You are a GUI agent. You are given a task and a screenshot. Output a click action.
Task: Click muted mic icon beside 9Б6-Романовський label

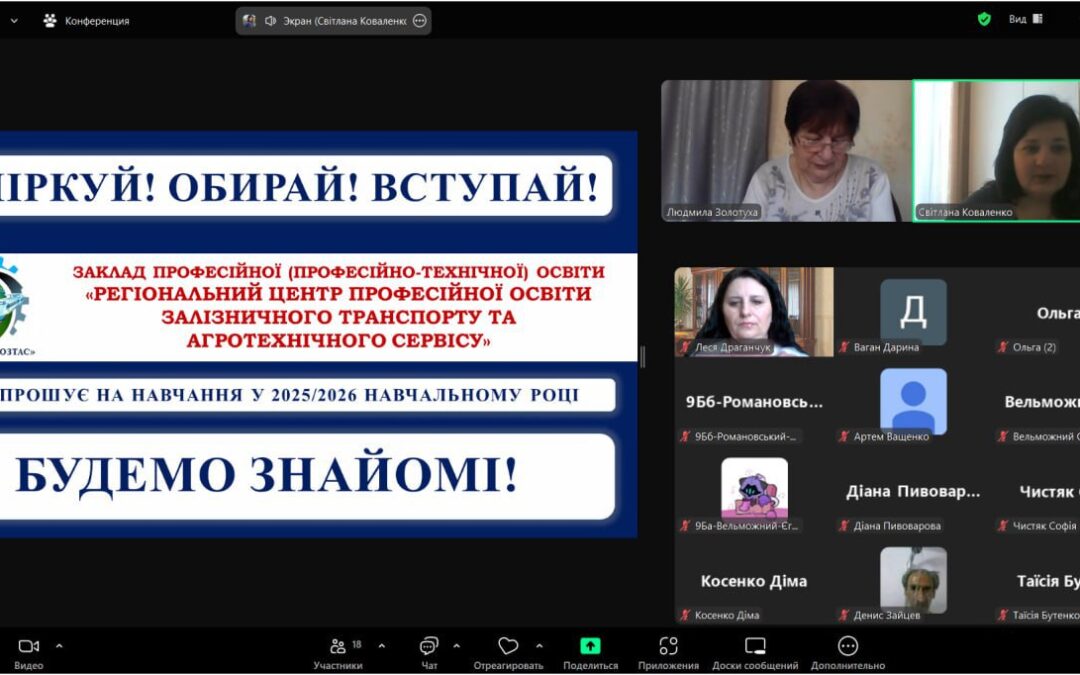tap(685, 437)
